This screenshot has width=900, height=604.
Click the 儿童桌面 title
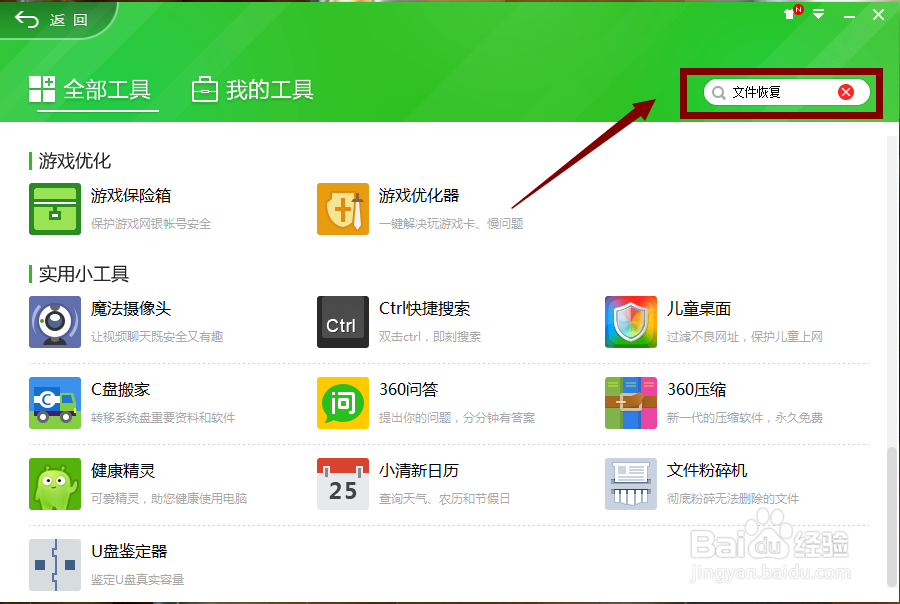(x=699, y=309)
